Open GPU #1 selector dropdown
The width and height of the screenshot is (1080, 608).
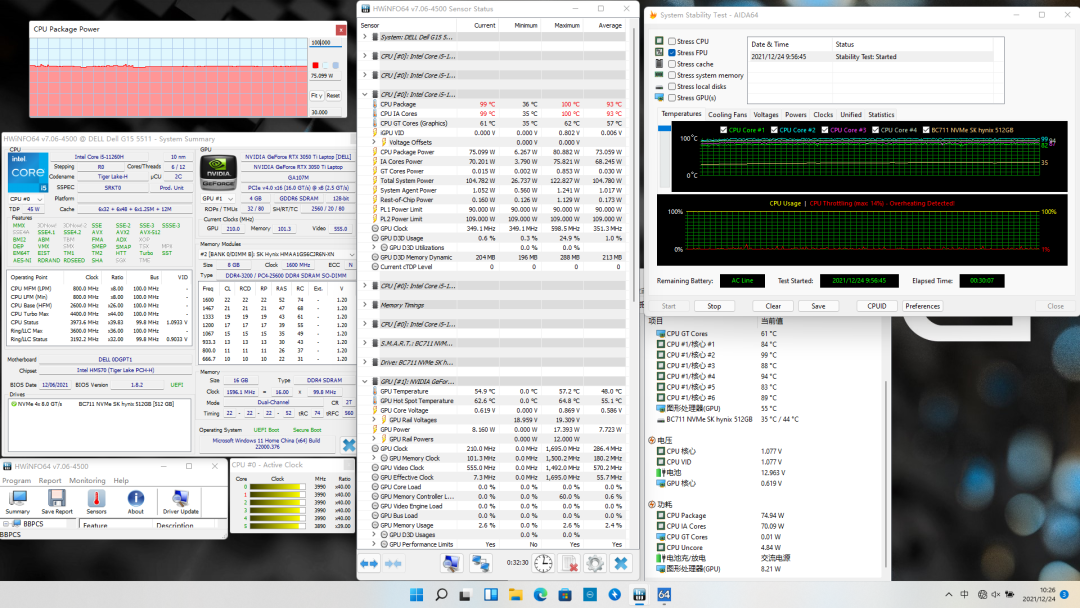[x=218, y=198]
